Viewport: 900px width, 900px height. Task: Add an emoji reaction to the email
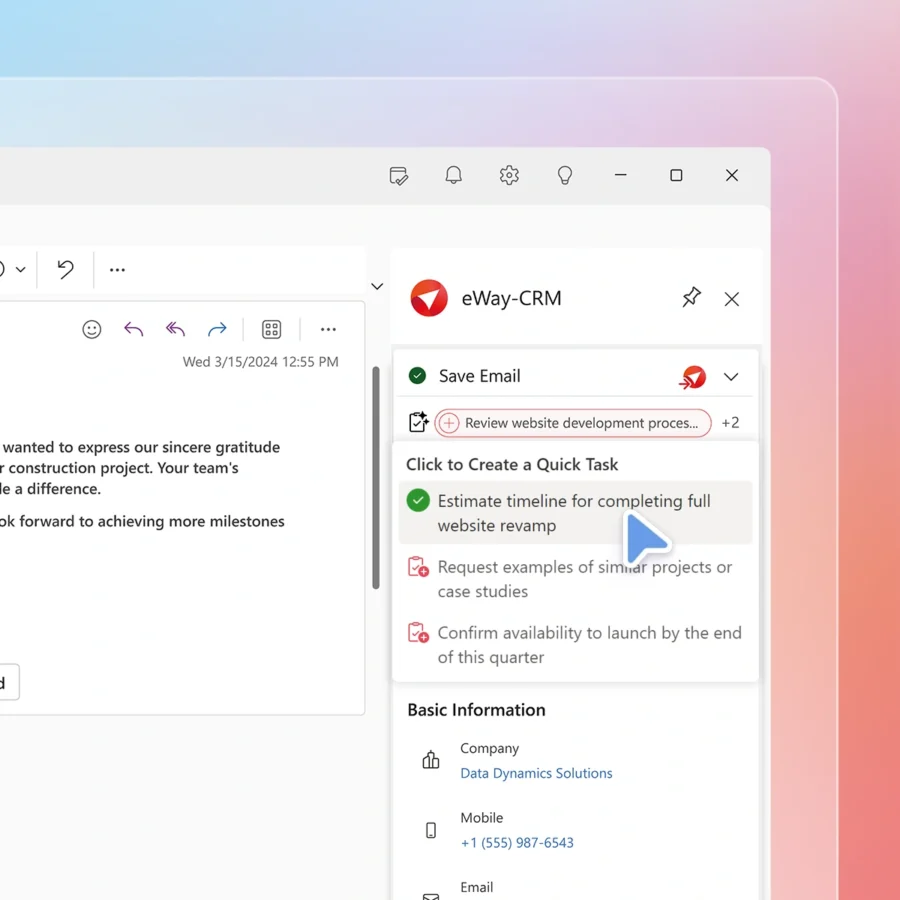(92, 329)
